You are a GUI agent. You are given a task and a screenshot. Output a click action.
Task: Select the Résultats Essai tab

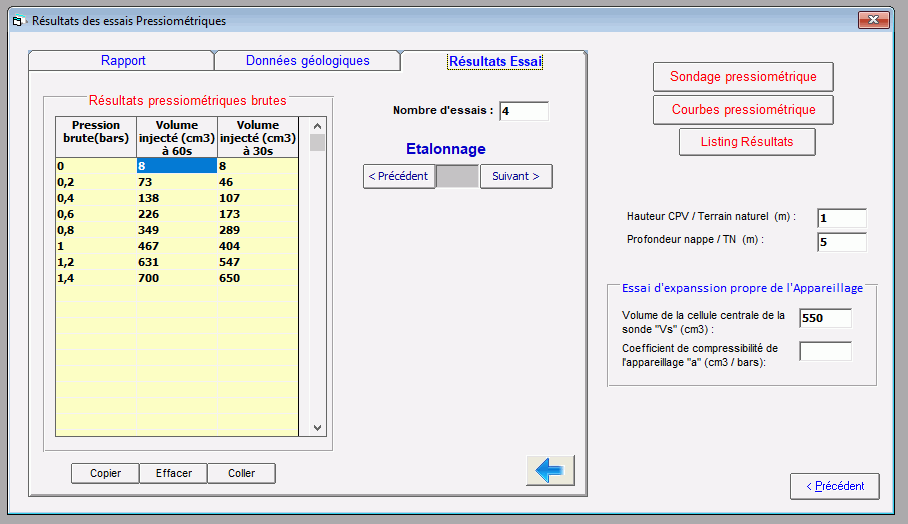point(494,61)
